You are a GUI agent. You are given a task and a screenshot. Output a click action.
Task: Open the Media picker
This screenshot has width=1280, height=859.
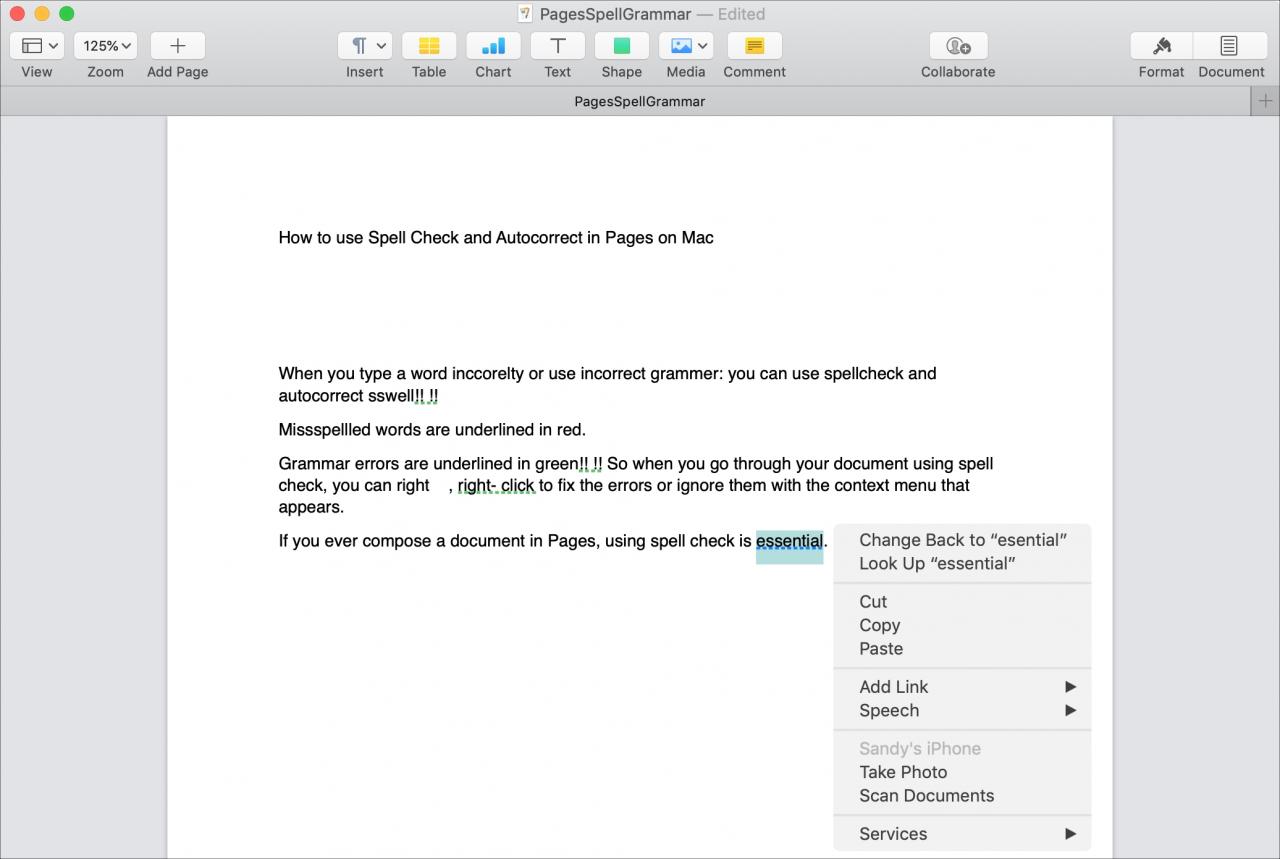pos(686,46)
